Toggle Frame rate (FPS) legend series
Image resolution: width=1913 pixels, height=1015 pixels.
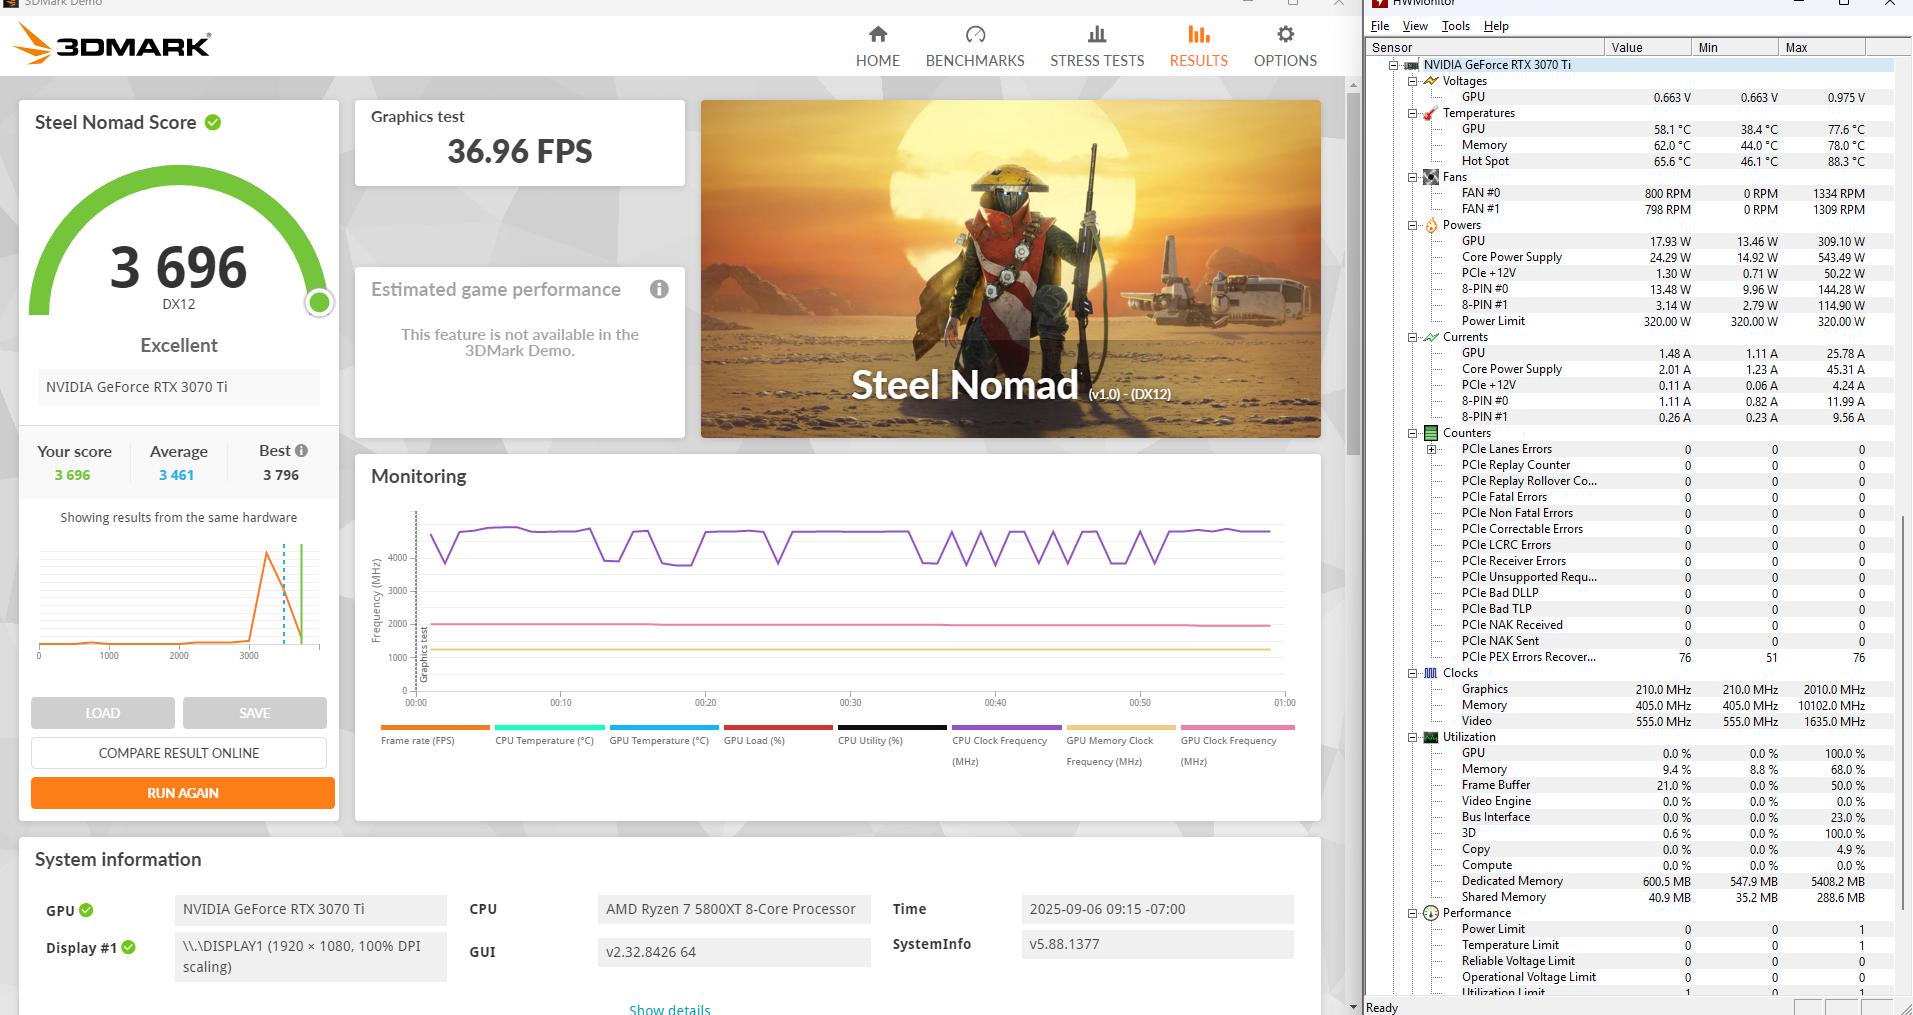(435, 735)
